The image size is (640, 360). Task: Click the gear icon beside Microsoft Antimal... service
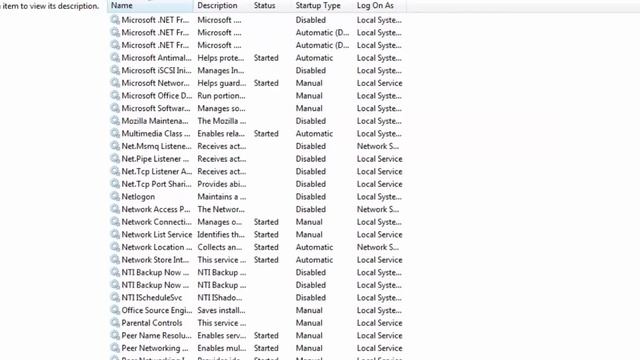(115, 58)
